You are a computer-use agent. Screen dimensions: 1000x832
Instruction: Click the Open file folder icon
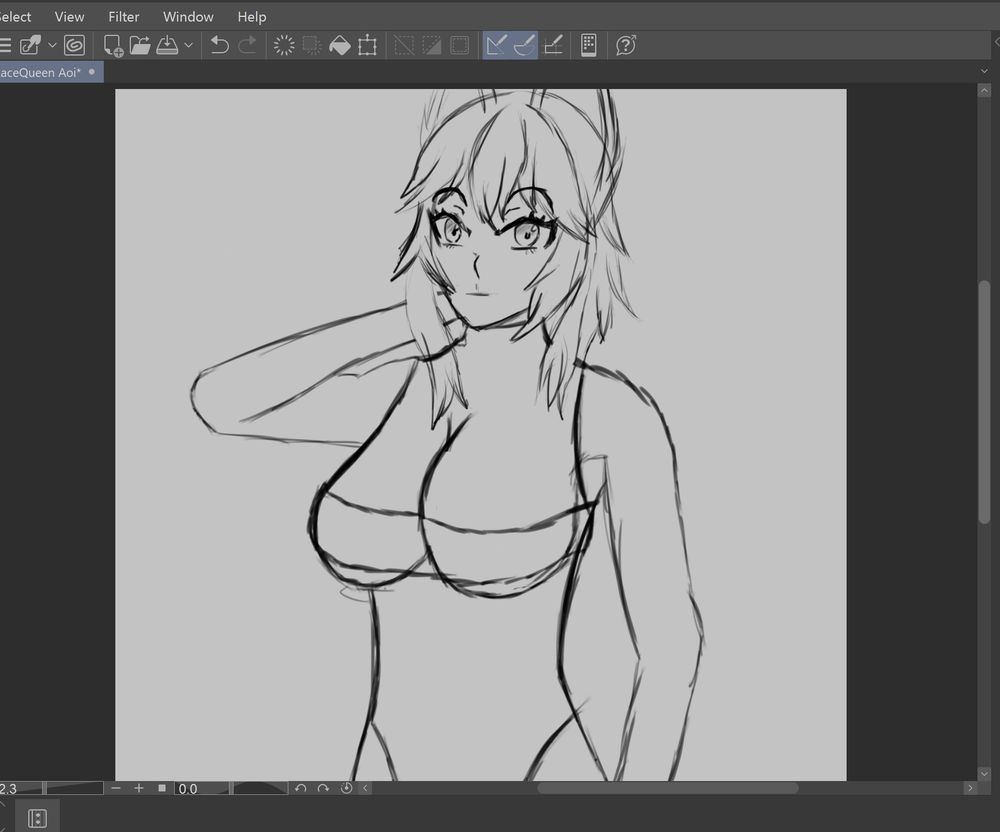[x=140, y=45]
